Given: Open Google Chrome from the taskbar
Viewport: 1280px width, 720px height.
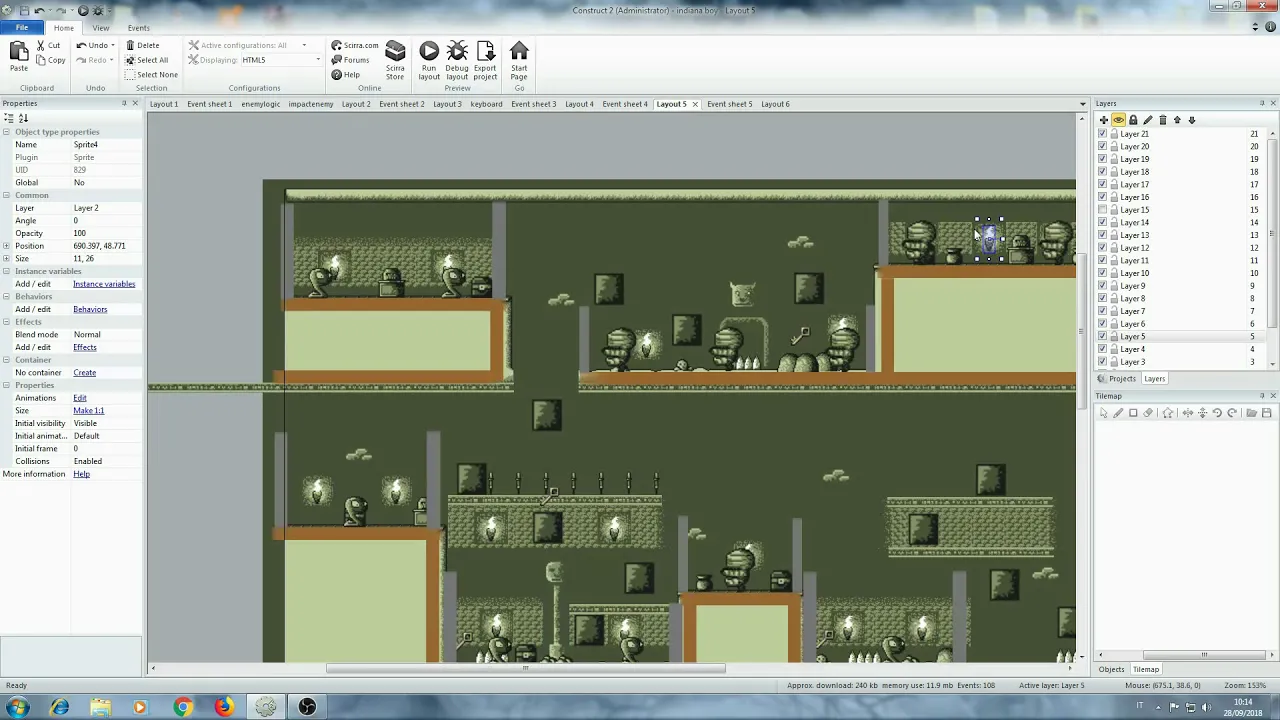Looking at the screenshot, I should [x=182, y=707].
